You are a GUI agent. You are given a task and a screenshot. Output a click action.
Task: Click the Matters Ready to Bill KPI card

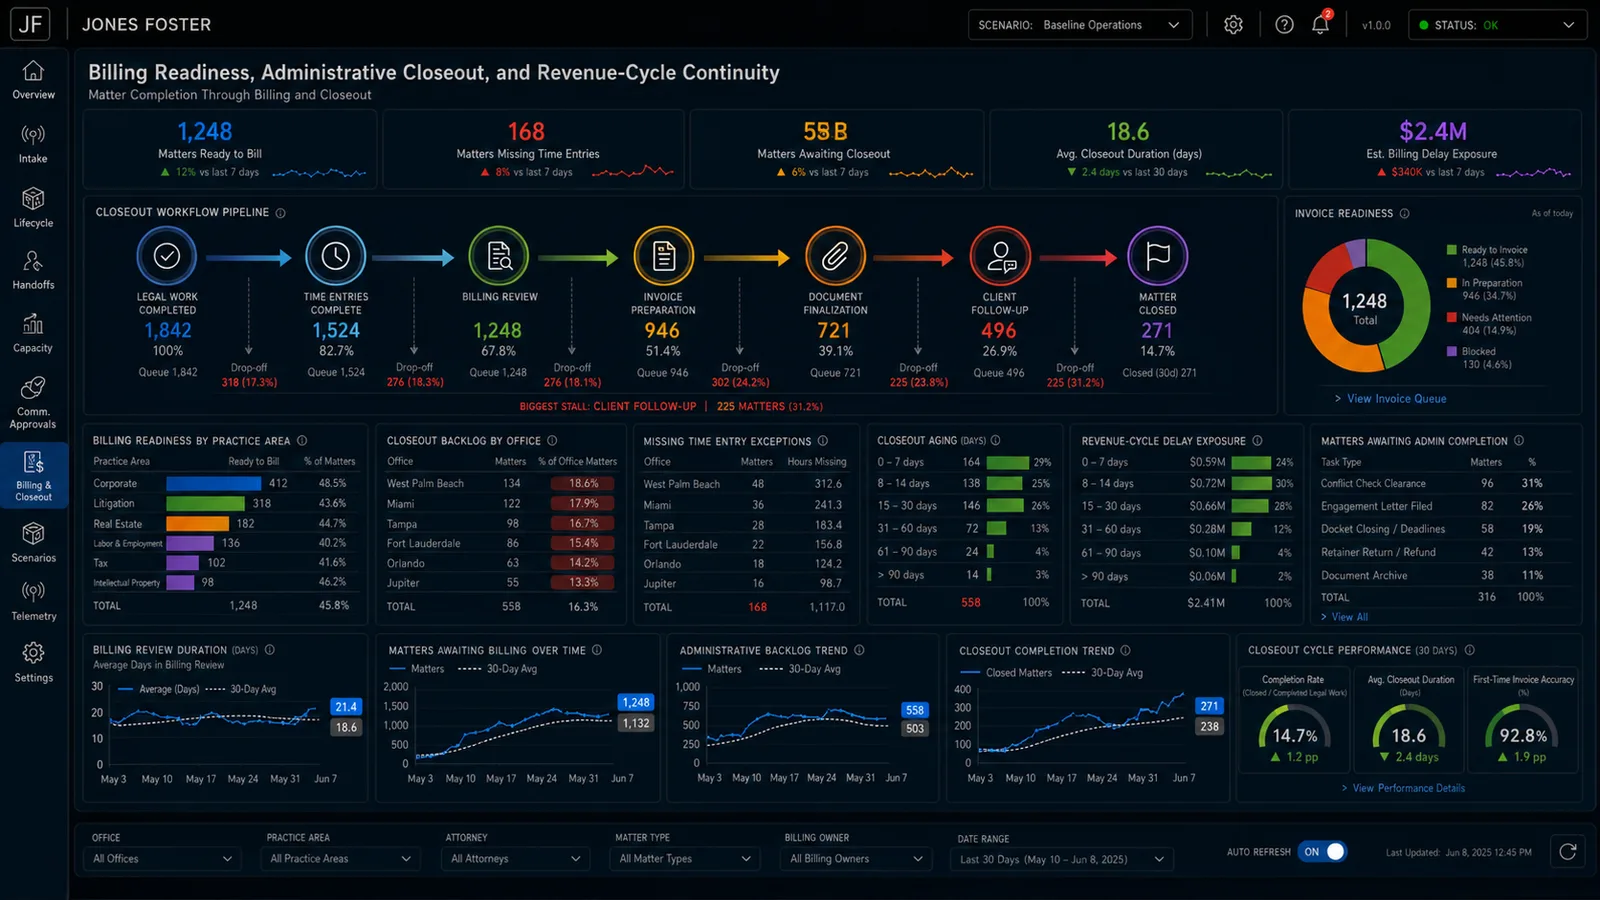point(229,149)
